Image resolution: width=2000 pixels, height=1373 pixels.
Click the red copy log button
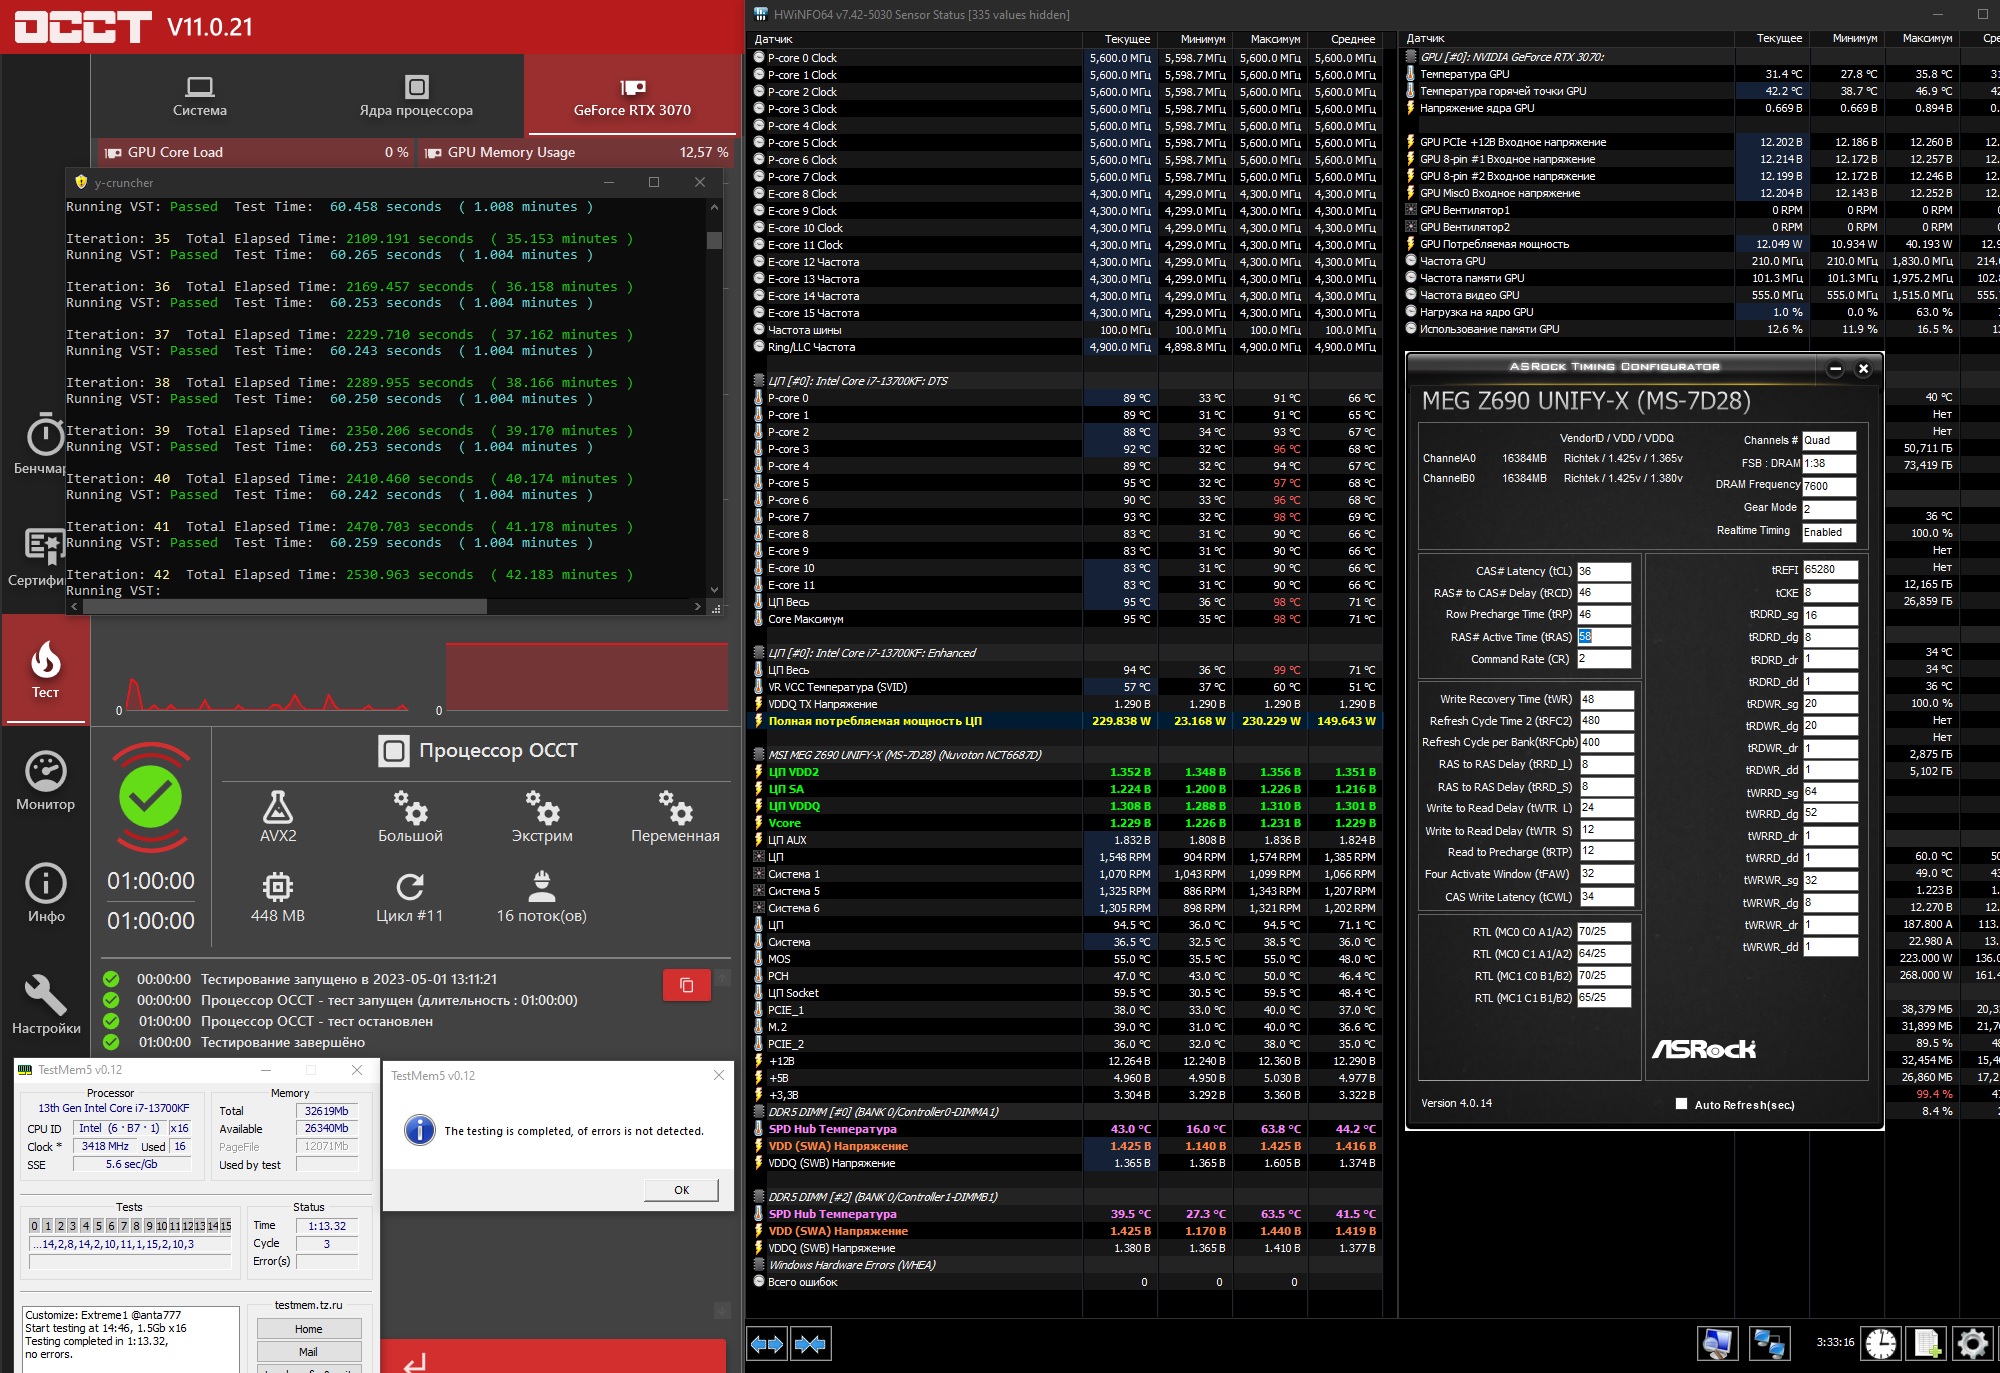click(686, 985)
